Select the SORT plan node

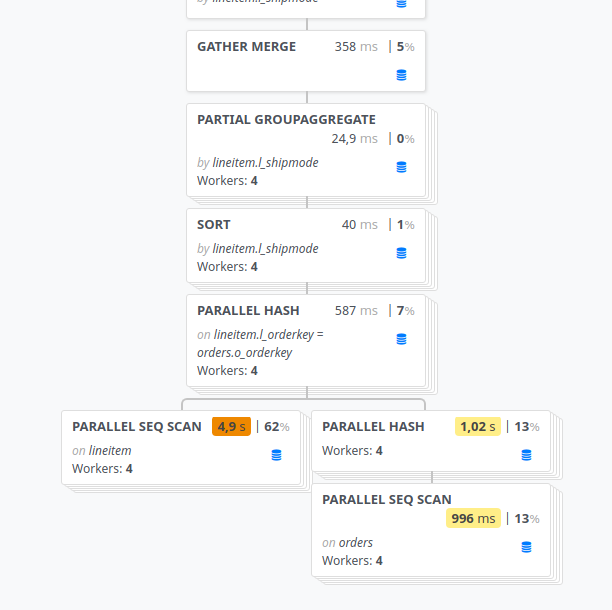click(x=306, y=245)
